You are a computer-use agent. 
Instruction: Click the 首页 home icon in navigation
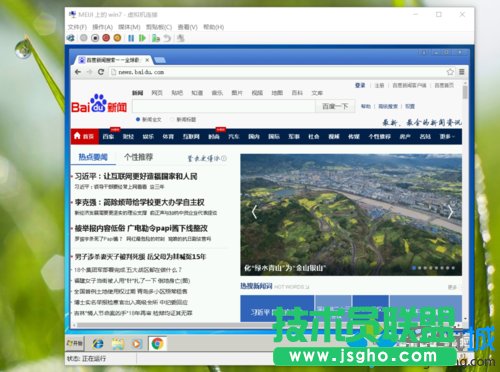[x=85, y=136]
